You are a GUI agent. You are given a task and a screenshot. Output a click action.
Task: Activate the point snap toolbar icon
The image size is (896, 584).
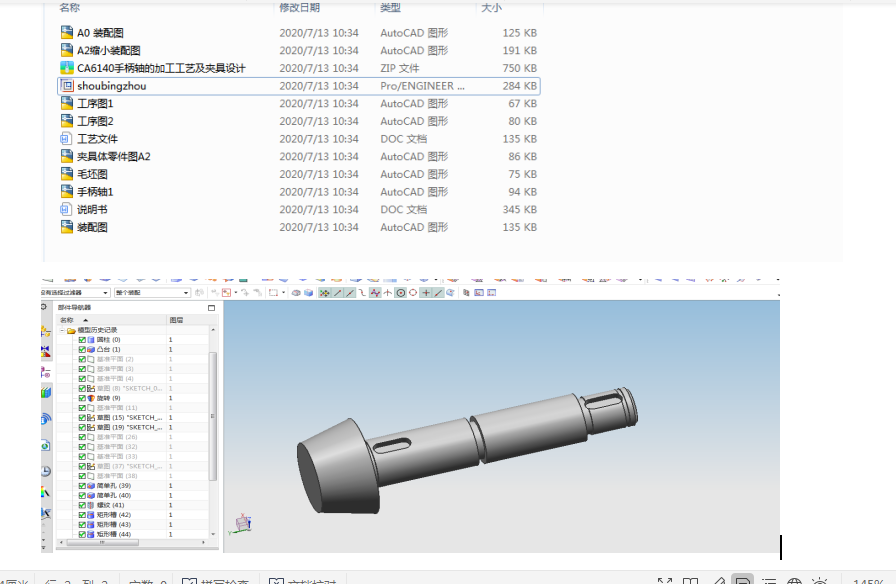pyautogui.click(x=325, y=291)
